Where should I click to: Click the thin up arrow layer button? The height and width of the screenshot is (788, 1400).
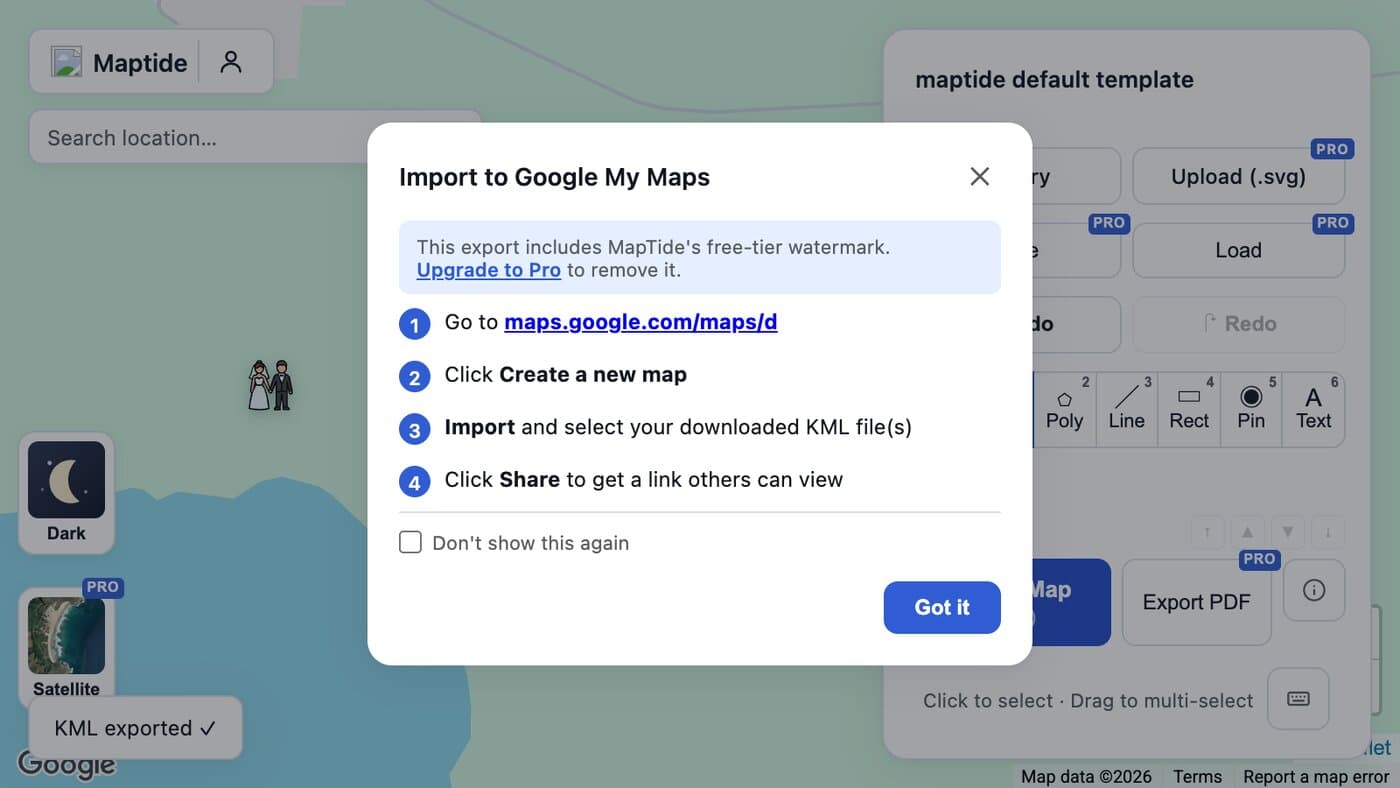pyautogui.click(x=1207, y=532)
